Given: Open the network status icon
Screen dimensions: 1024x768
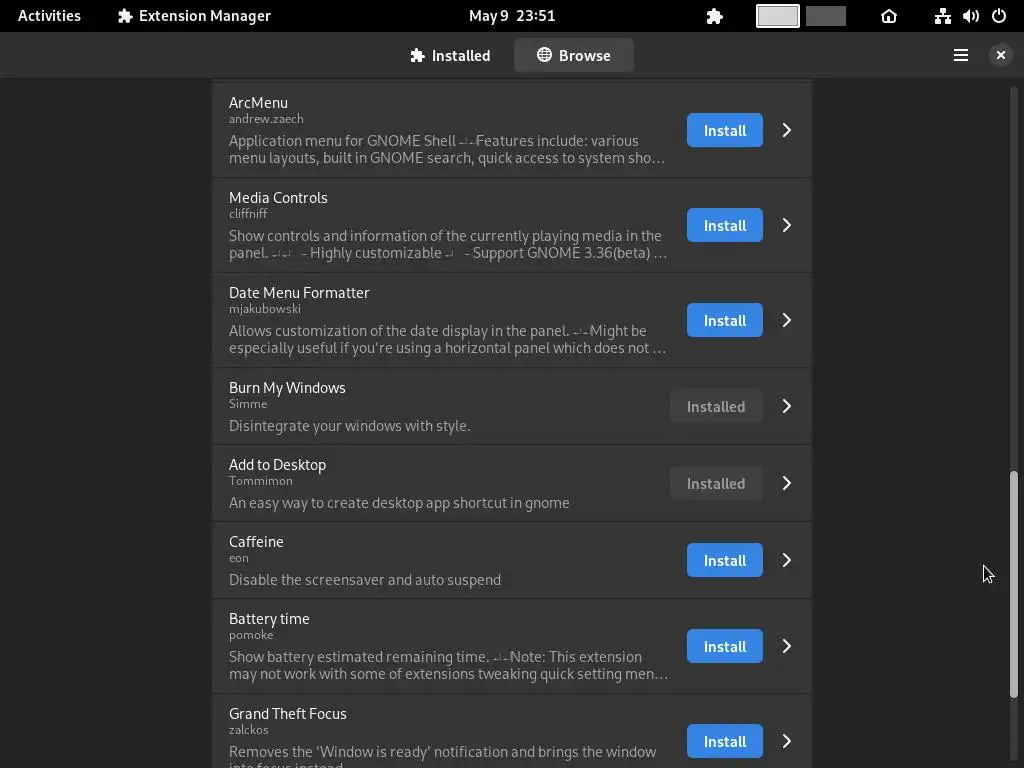Looking at the screenshot, I should (x=942, y=16).
